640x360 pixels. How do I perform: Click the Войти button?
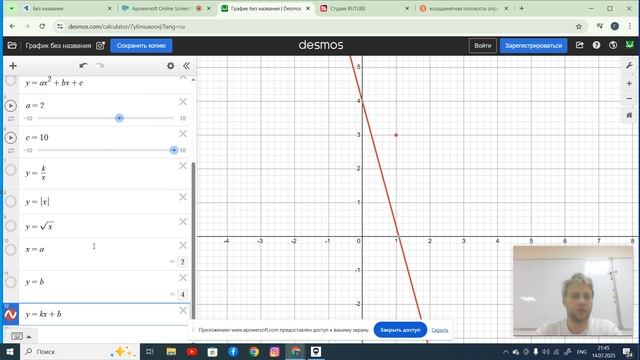[483, 45]
